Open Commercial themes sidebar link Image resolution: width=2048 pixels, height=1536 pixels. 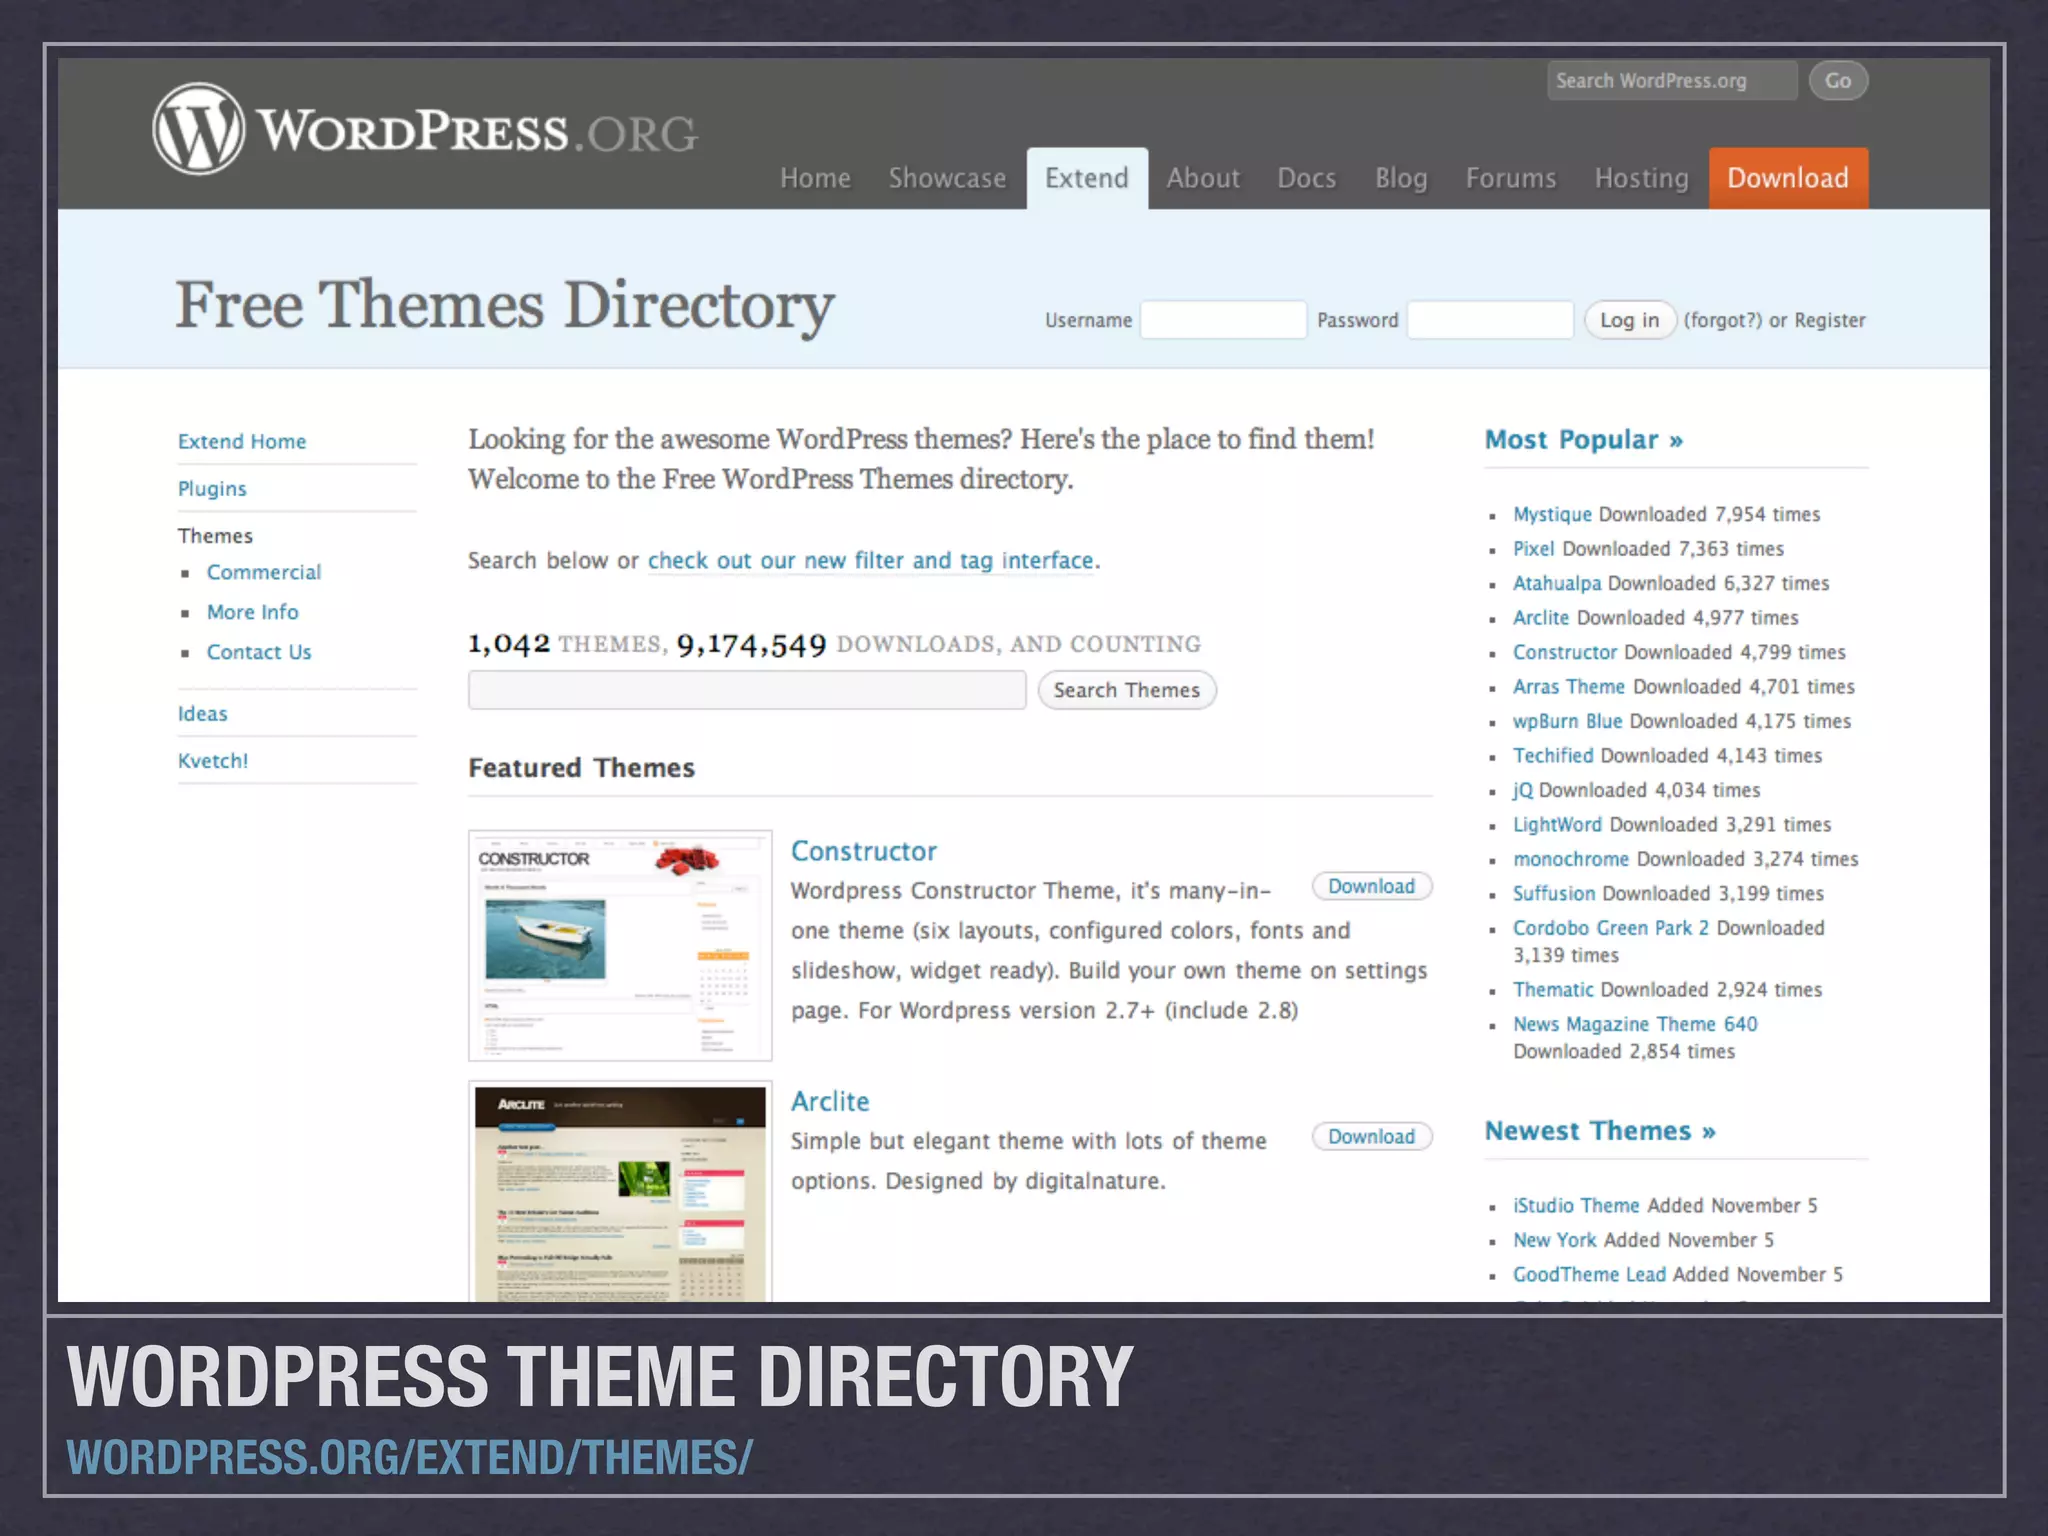click(264, 572)
